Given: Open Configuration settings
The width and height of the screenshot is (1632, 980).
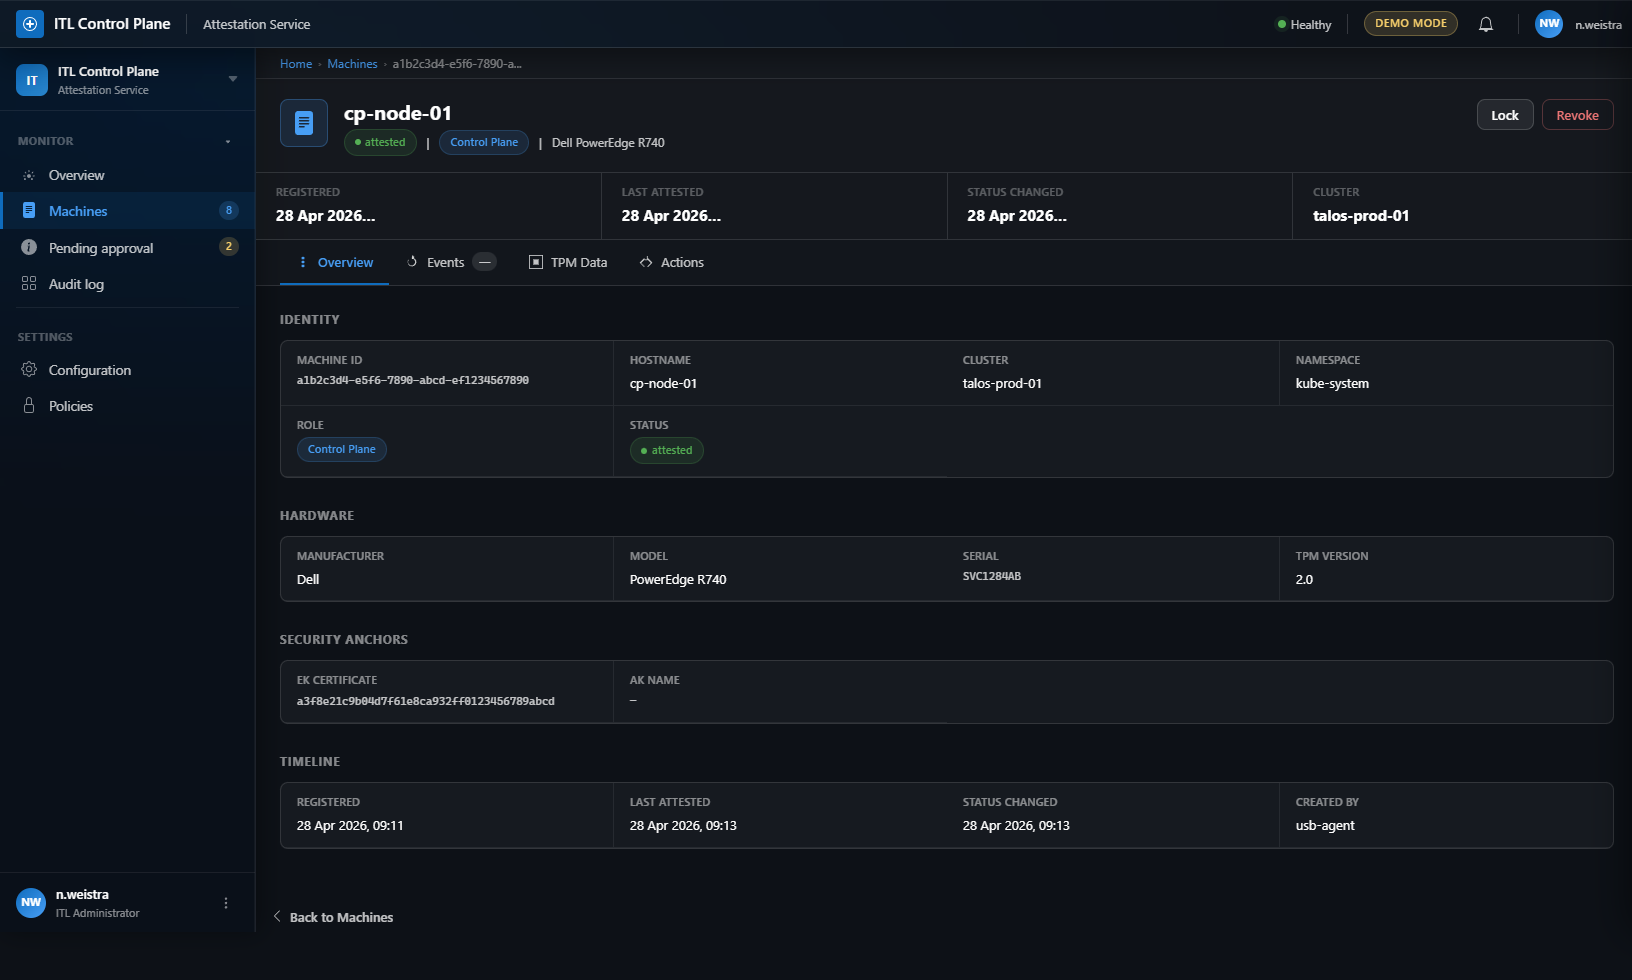Looking at the screenshot, I should [128, 370].
